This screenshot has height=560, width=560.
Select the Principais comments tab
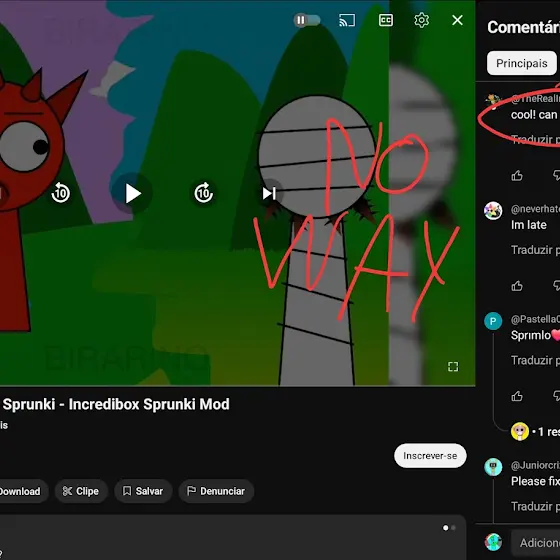(x=521, y=63)
